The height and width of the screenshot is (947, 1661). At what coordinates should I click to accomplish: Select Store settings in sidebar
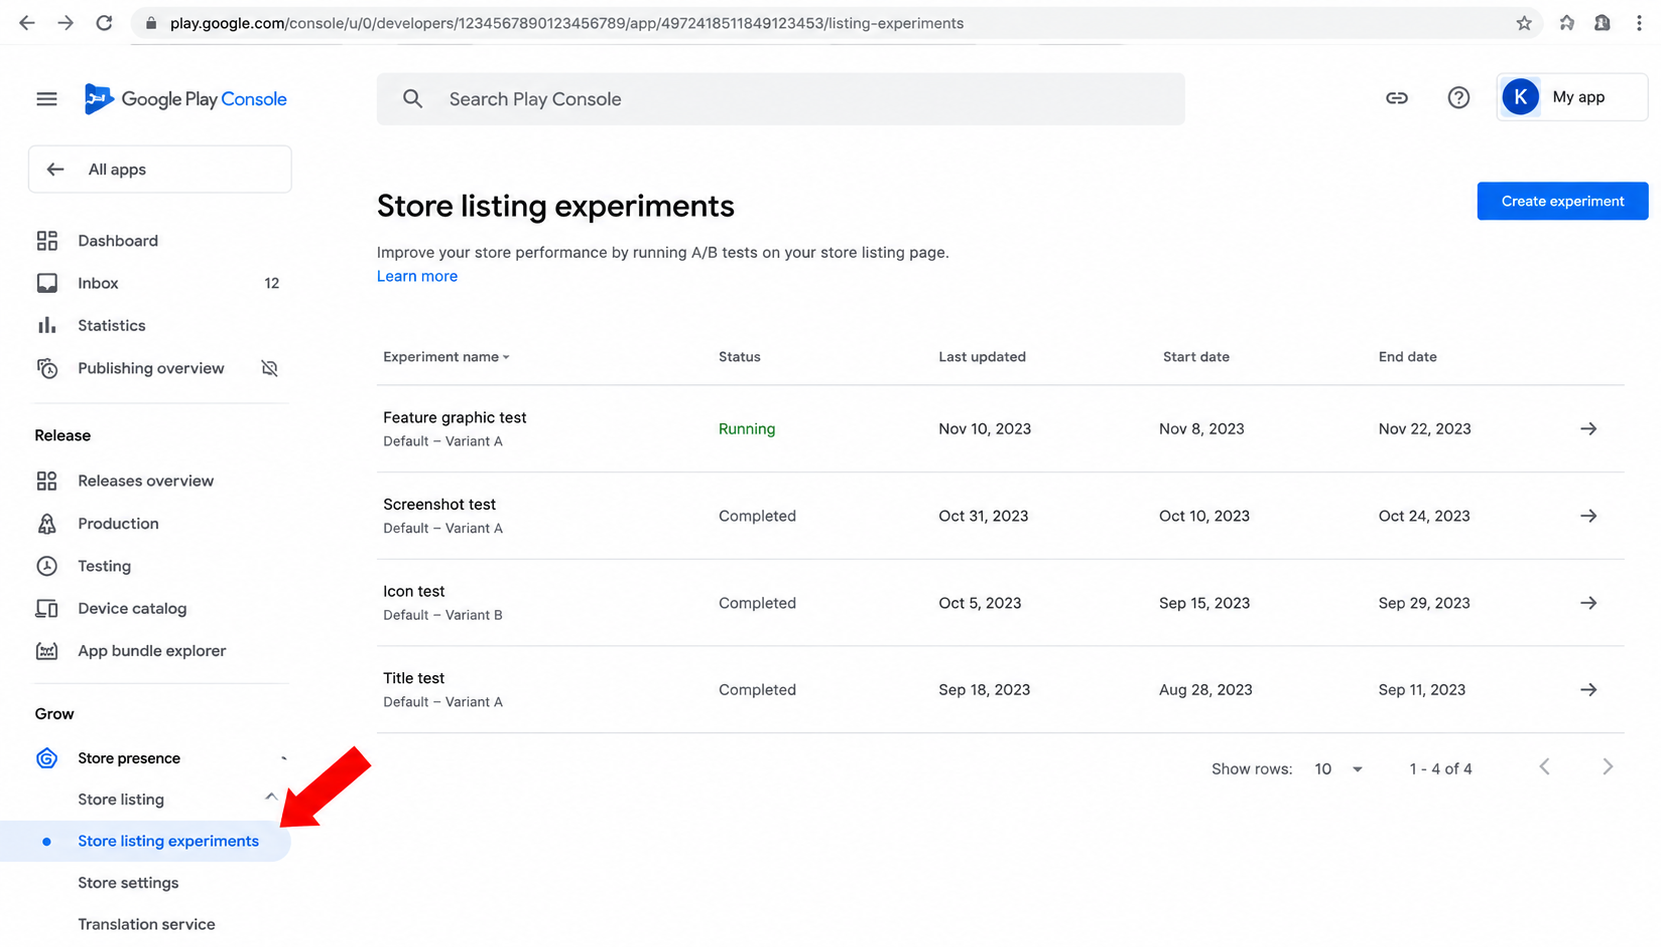click(128, 883)
